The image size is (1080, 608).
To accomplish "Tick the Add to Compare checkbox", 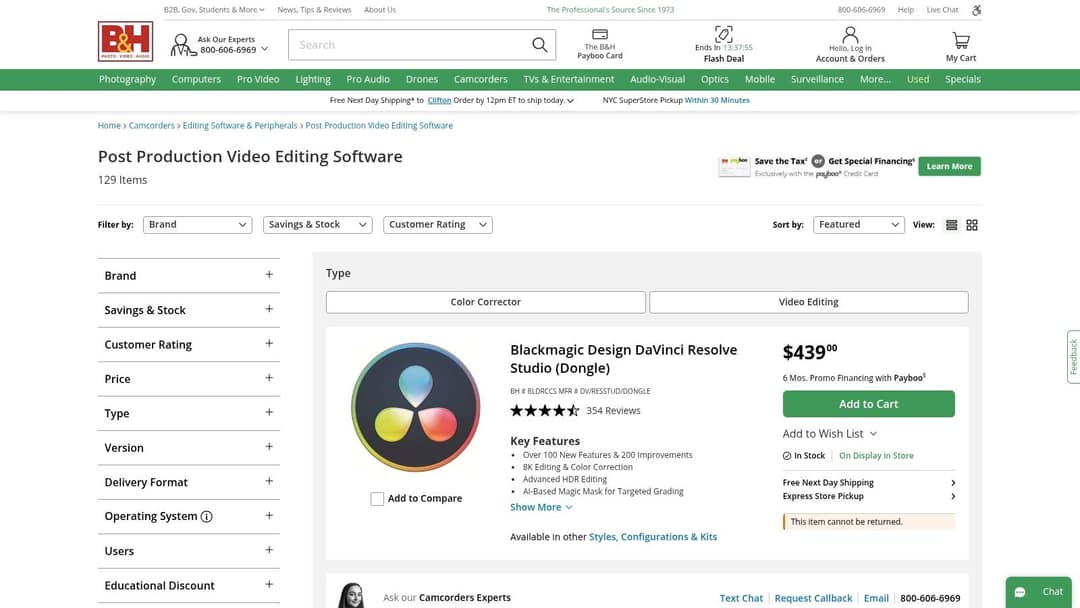I will (x=377, y=499).
